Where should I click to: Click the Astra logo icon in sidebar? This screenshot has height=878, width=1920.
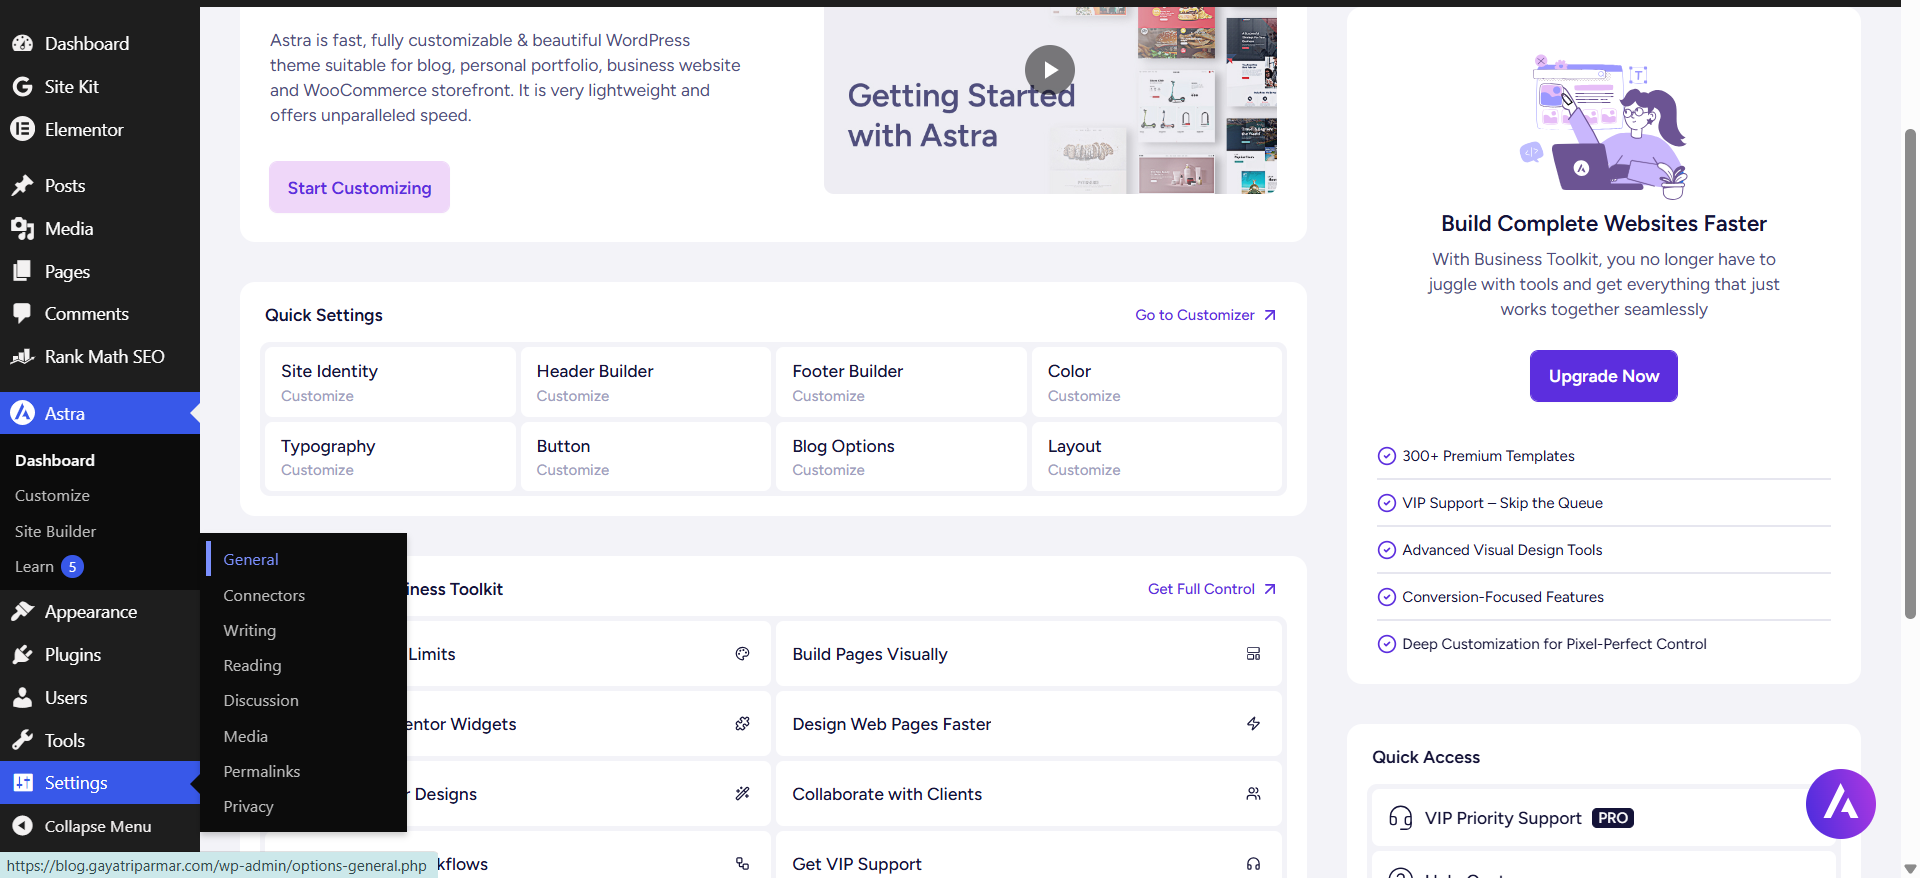click(x=23, y=413)
